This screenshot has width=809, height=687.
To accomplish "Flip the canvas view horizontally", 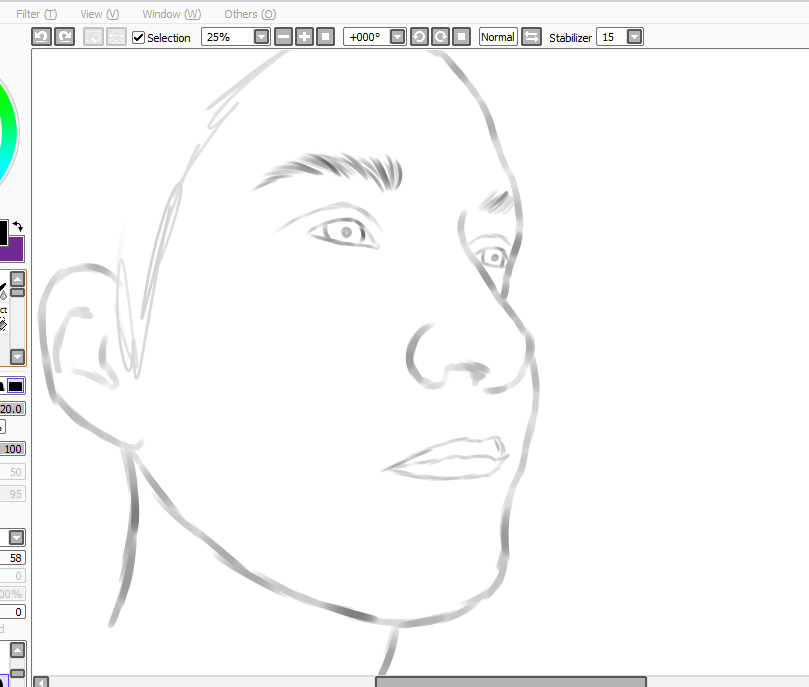I will click(x=531, y=37).
